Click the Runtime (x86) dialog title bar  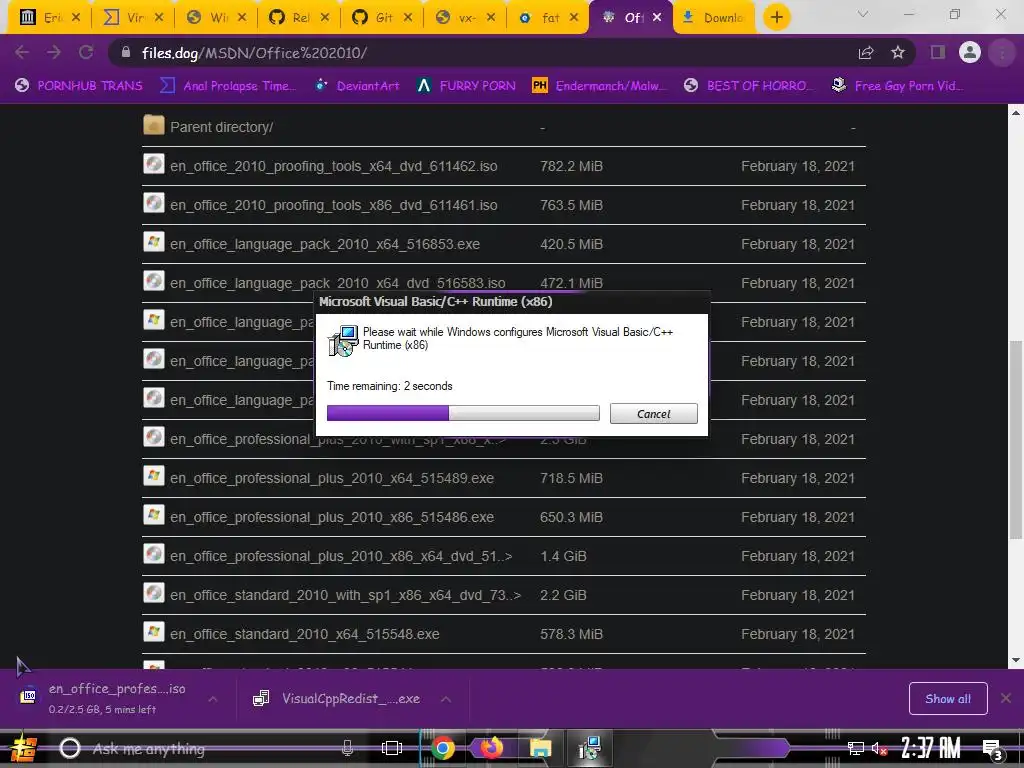(x=513, y=302)
